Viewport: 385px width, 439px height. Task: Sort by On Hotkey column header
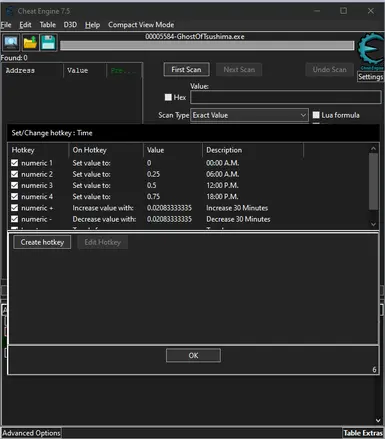106,150
